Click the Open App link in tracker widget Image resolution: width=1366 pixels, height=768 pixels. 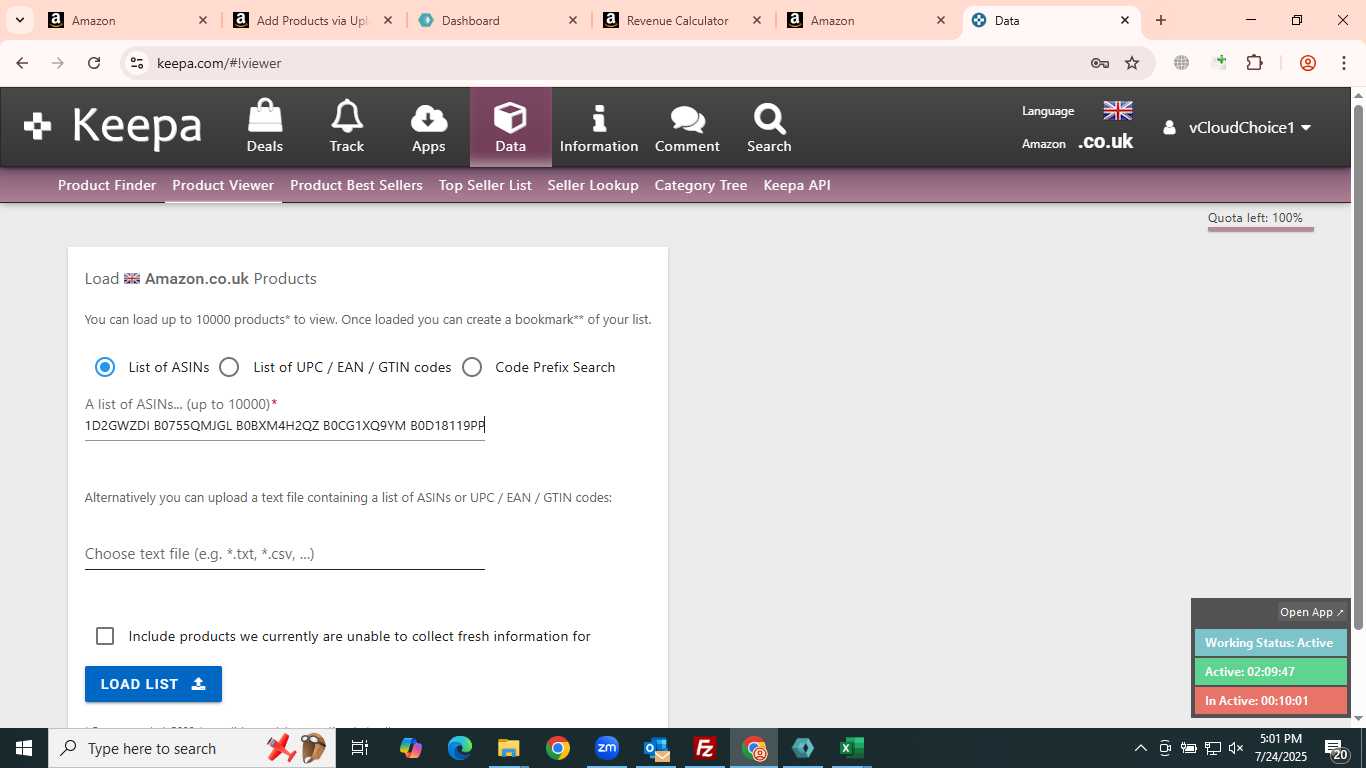[1312, 612]
